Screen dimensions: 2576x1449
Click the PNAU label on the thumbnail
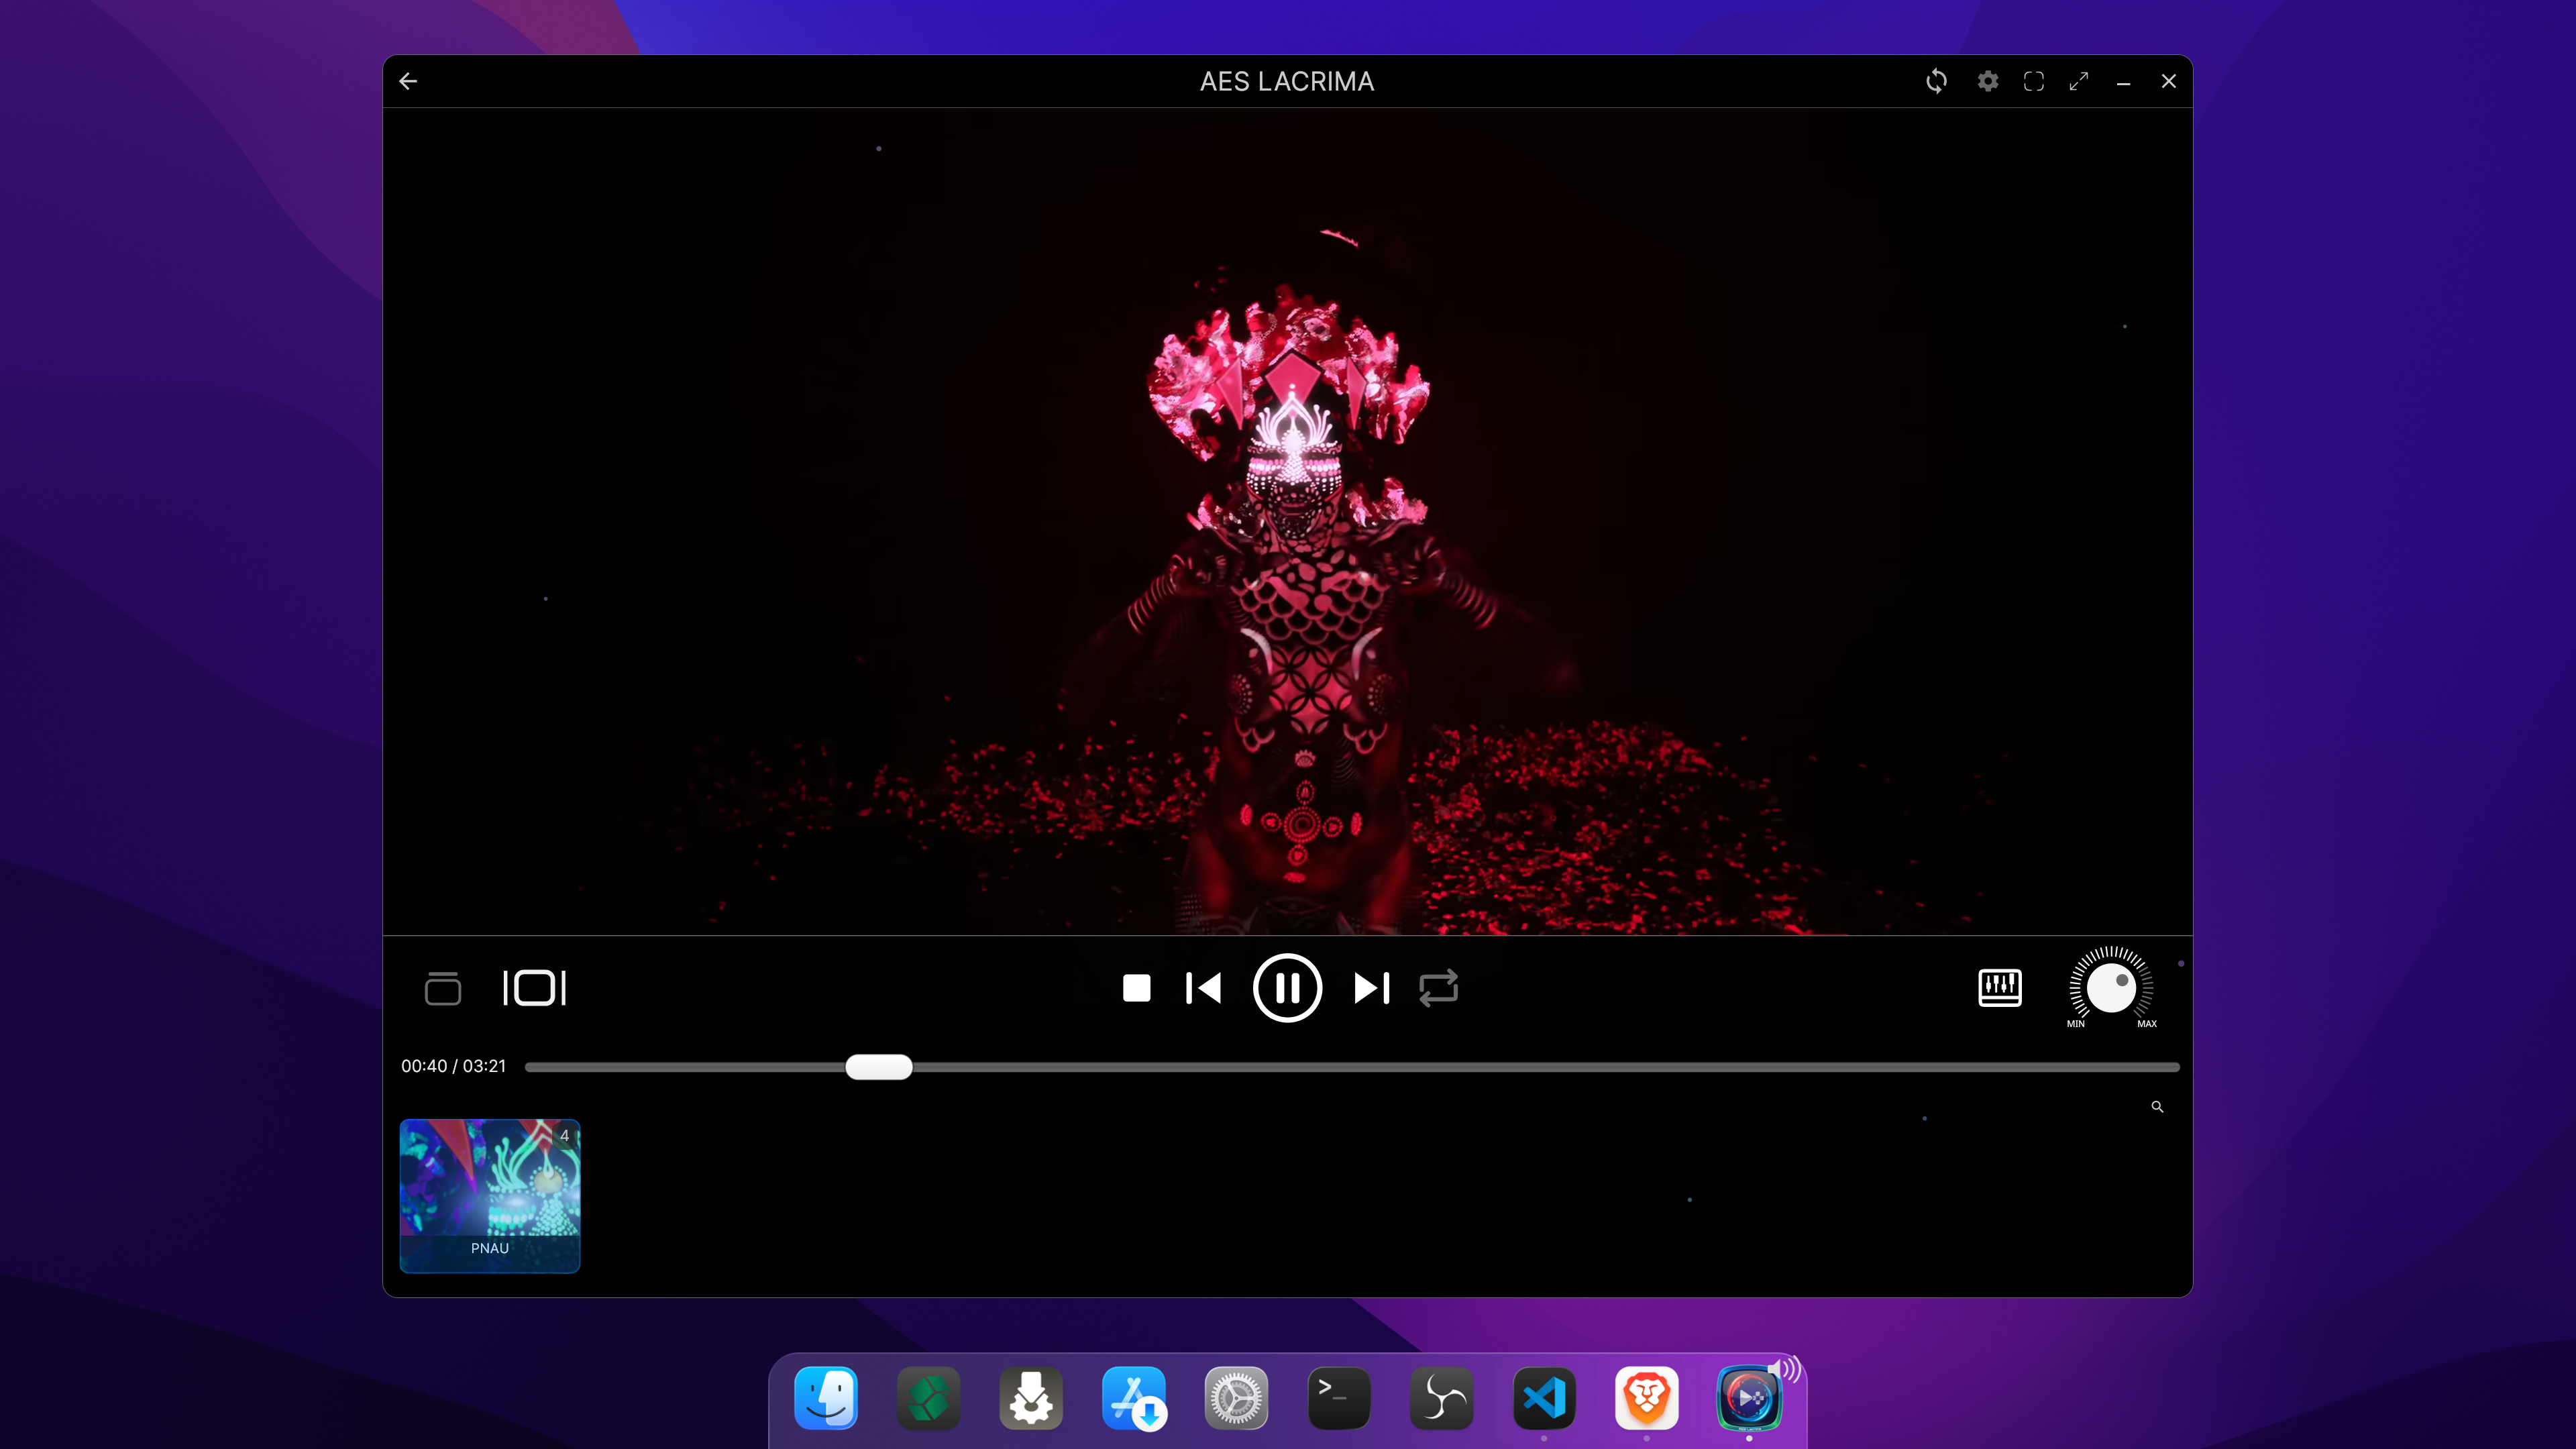pyautogui.click(x=490, y=1249)
